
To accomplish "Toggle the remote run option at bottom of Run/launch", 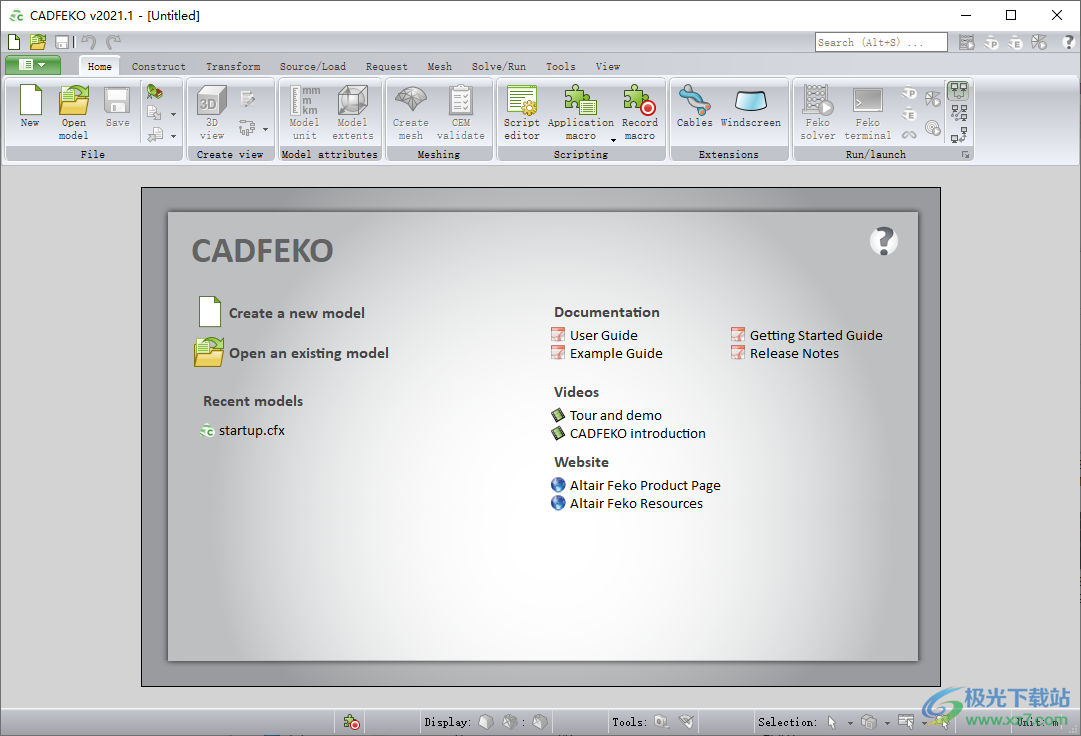I will (x=958, y=134).
